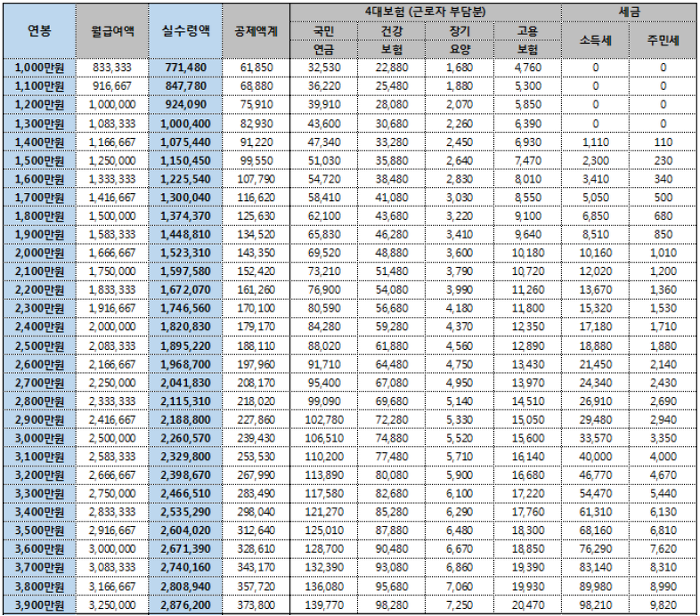Select the 2,000만원 salary row label
Image resolution: width=700 pixels, height=616 pixels.
(40, 253)
